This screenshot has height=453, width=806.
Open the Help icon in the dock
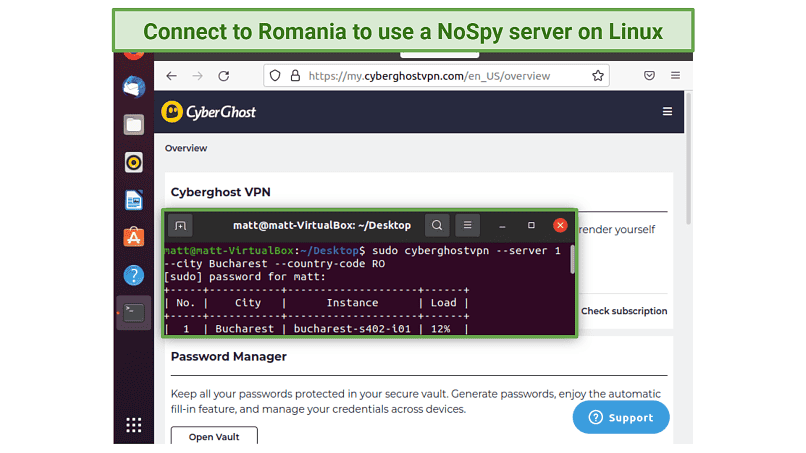click(x=134, y=276)
